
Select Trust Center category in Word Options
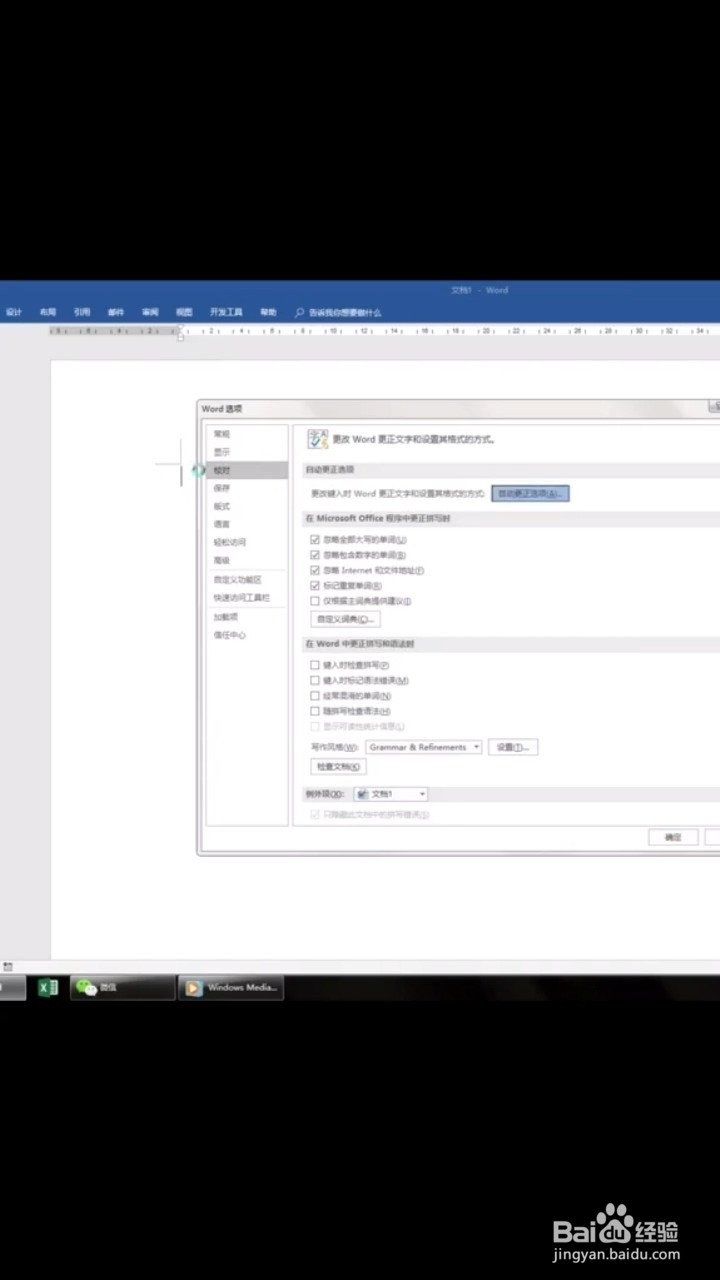coord(246,635)
